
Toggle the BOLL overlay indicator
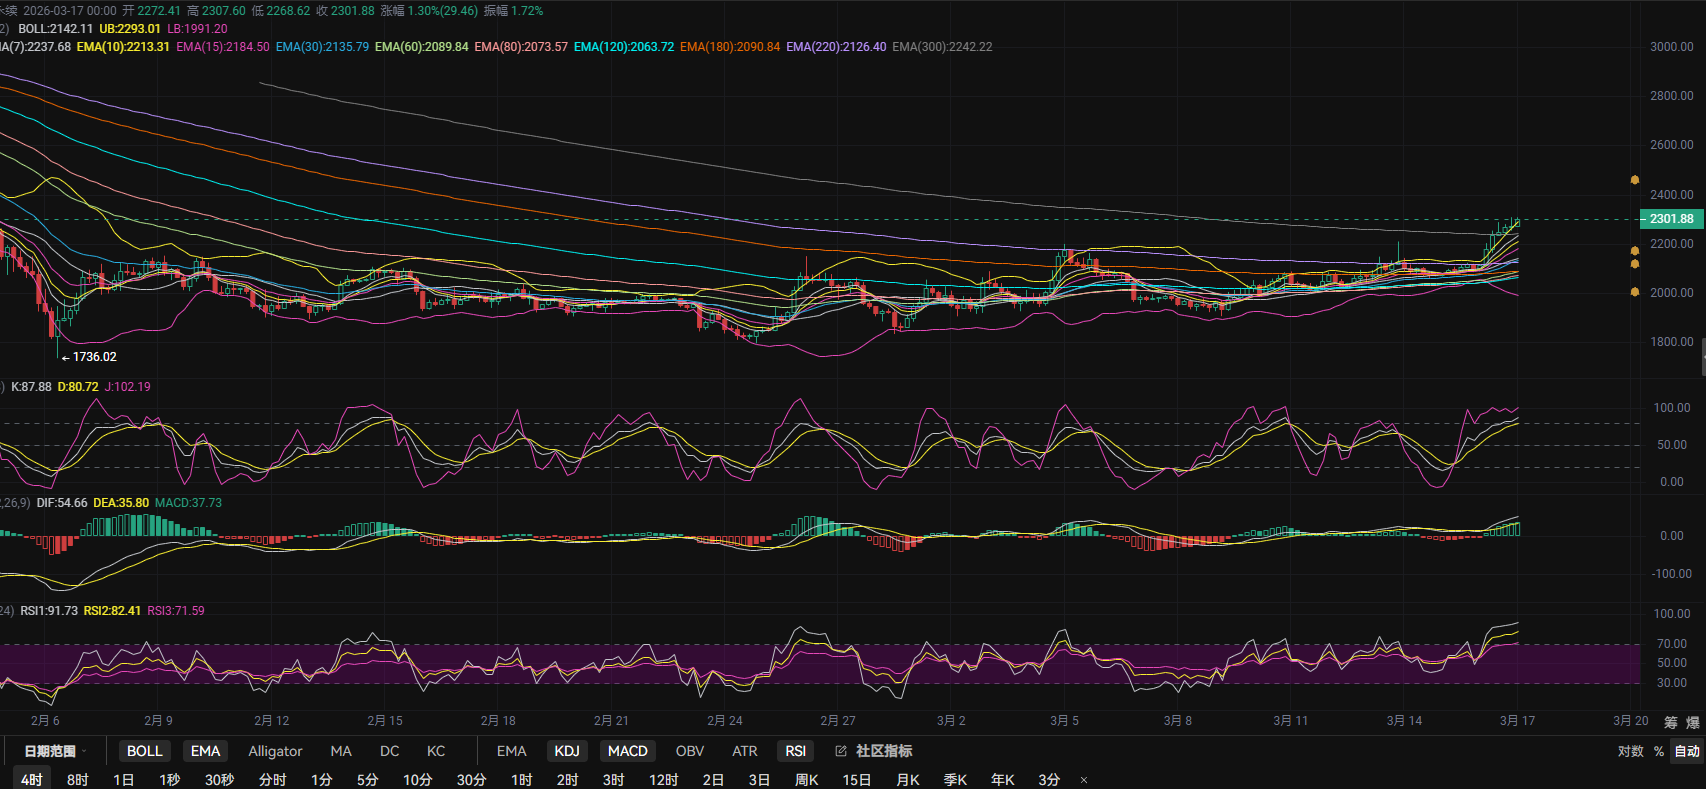144,751
